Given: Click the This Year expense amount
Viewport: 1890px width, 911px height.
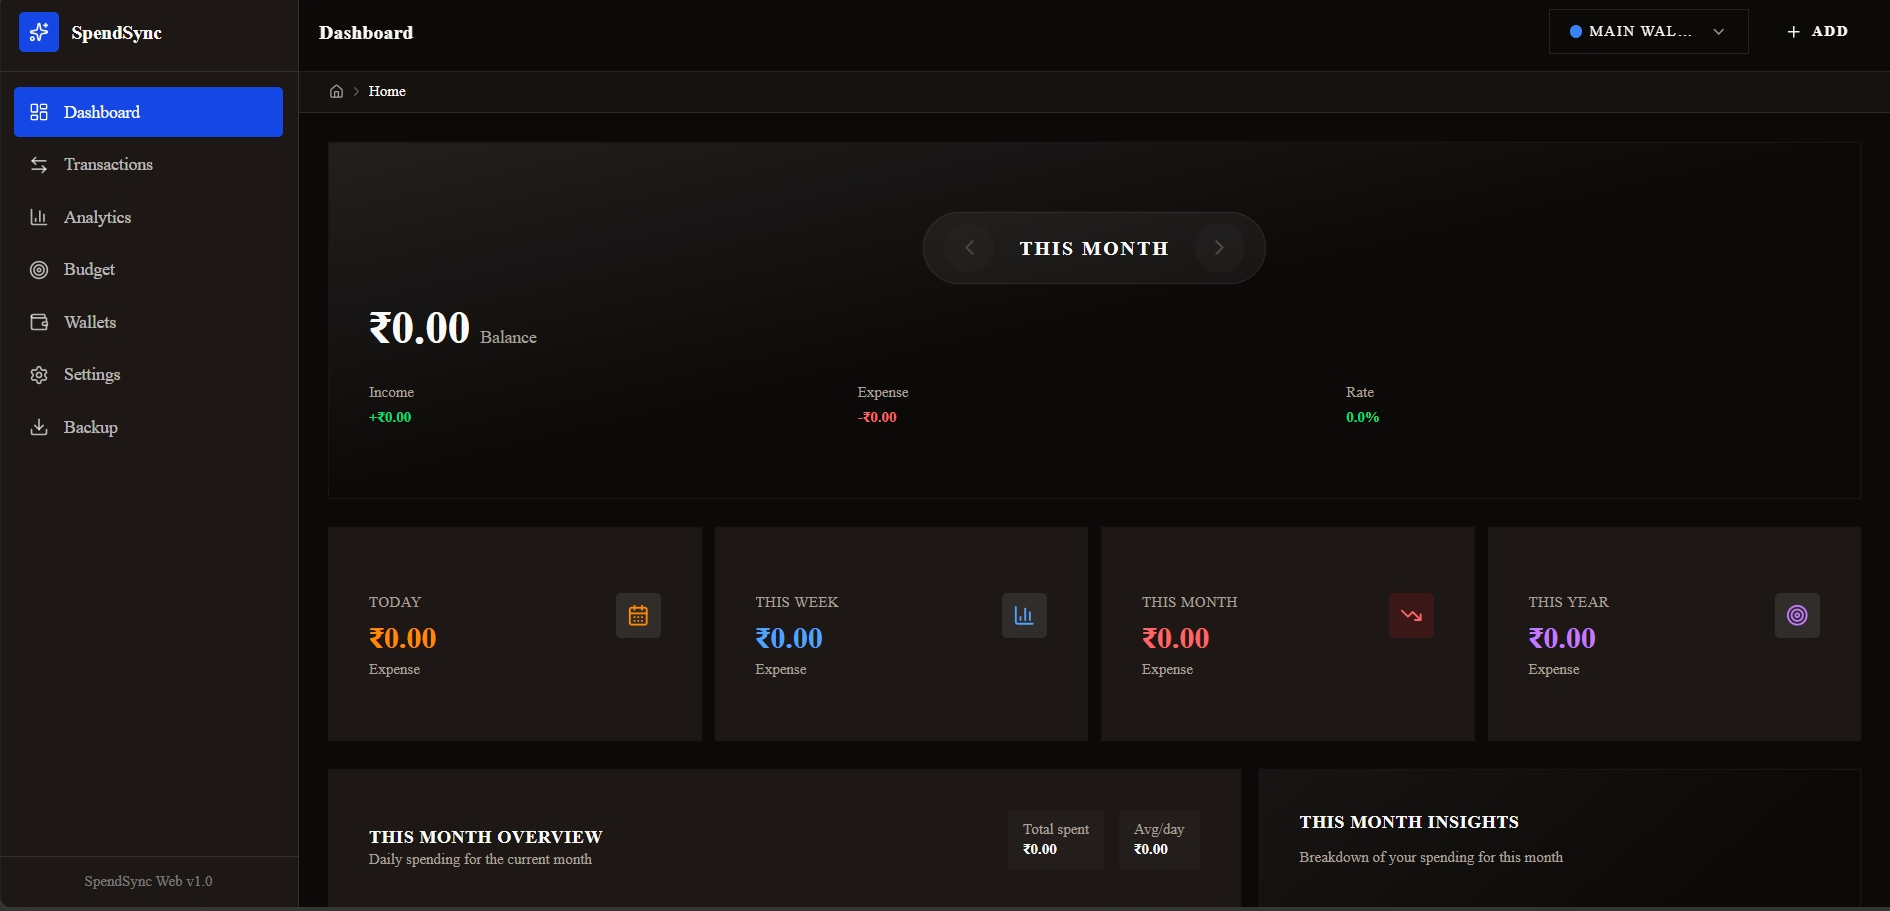Looking at the screenshot, I should tap(1562, 638).
